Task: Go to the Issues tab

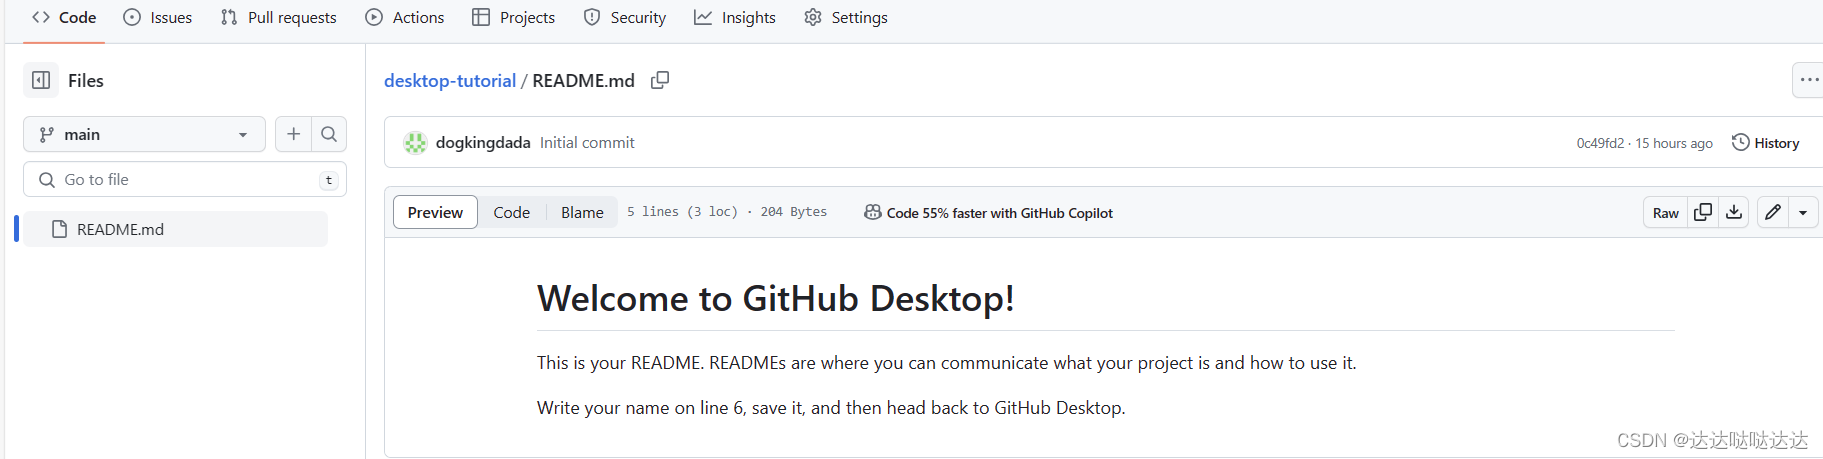Action: coord(158,18)
